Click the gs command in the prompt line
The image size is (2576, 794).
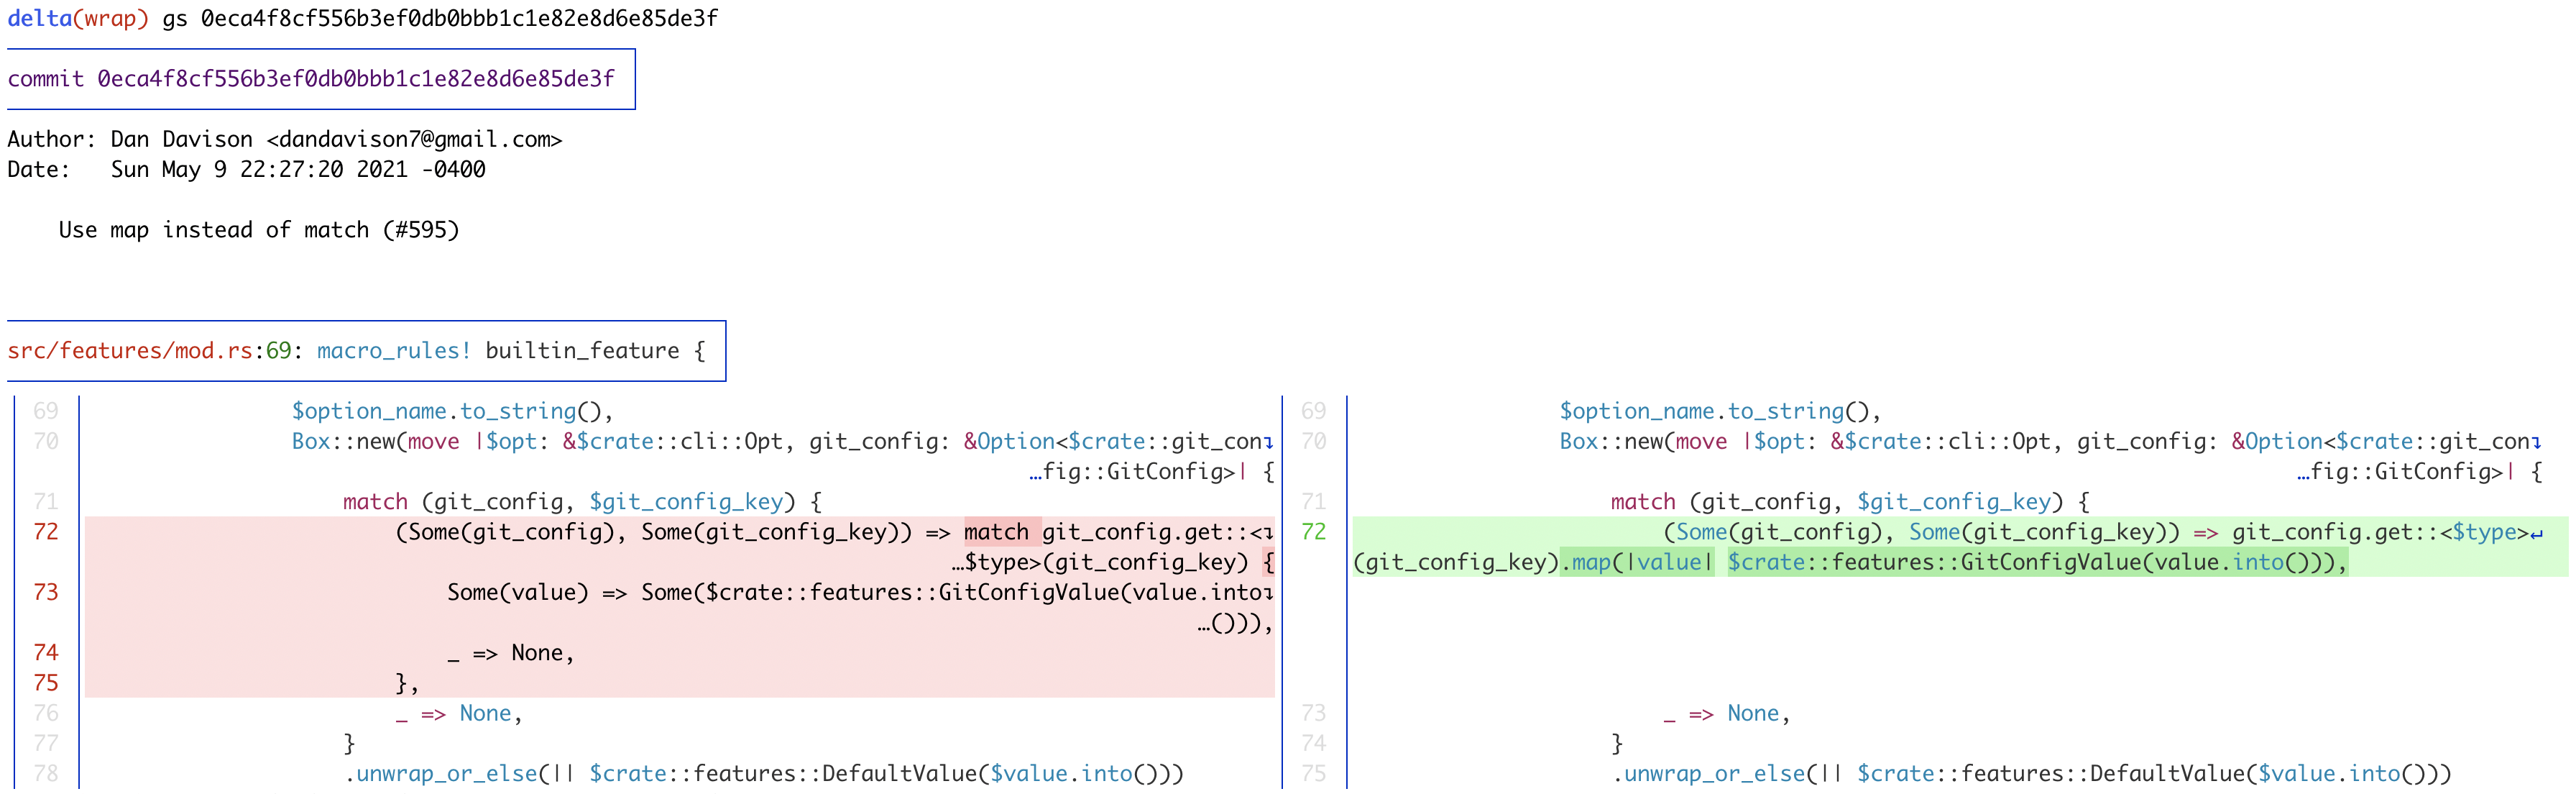tap(176, 17)
